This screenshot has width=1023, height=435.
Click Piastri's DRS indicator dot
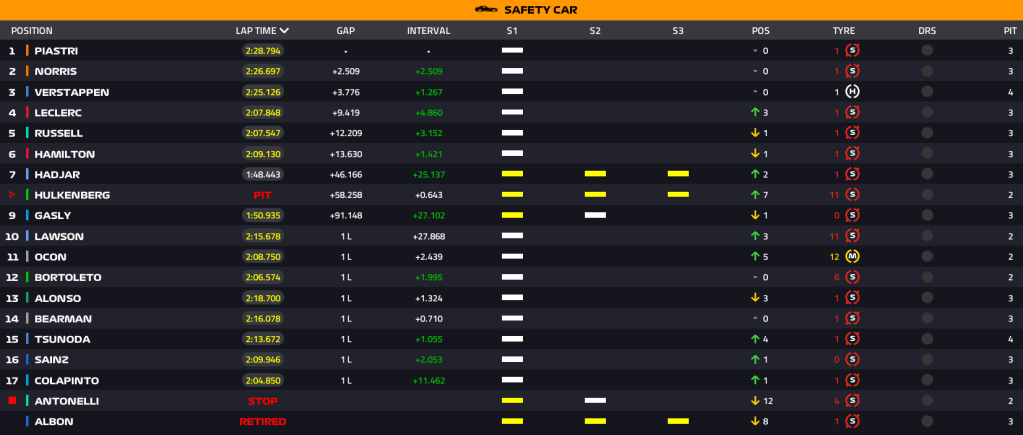[927, 50]
